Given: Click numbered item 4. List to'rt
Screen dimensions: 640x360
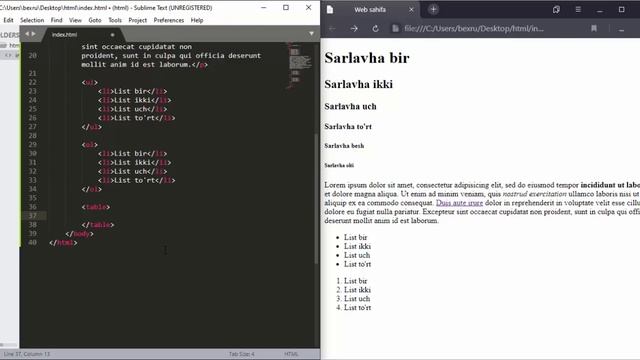Looking at the screenshot, I should tap(354, 308).
